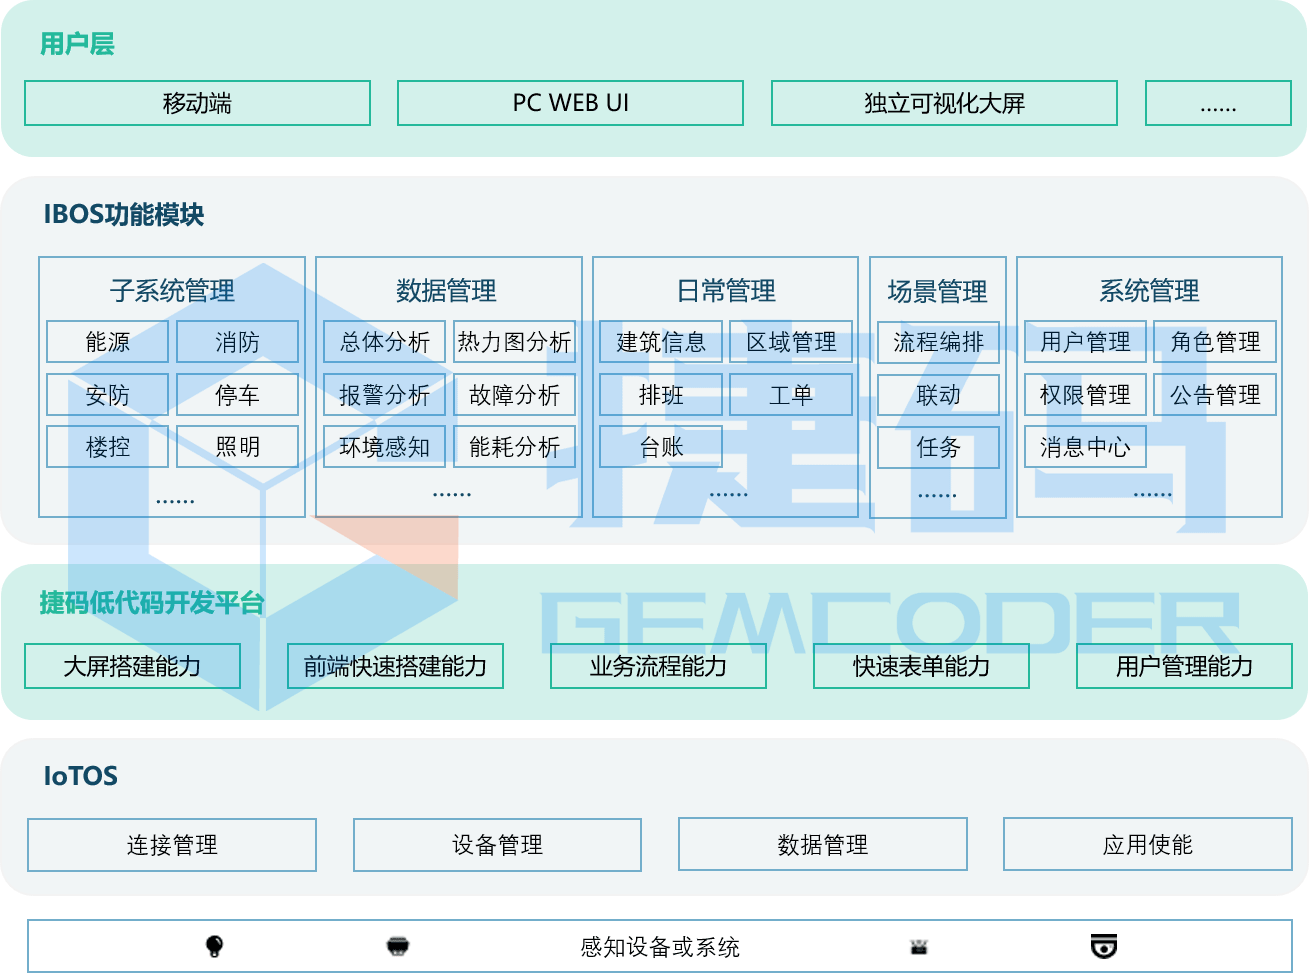Open the 总体分析 box
The height and width of the screenshot is (974, 1309).
point(385,342)
